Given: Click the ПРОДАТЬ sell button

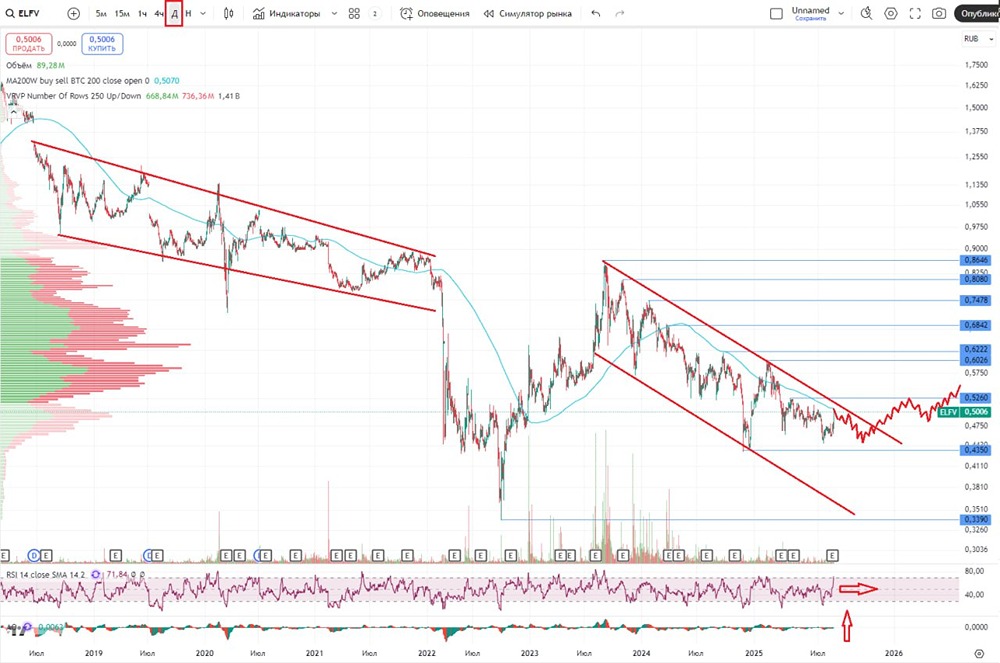Looking at the screenshot, I should [x=29, y=44].
